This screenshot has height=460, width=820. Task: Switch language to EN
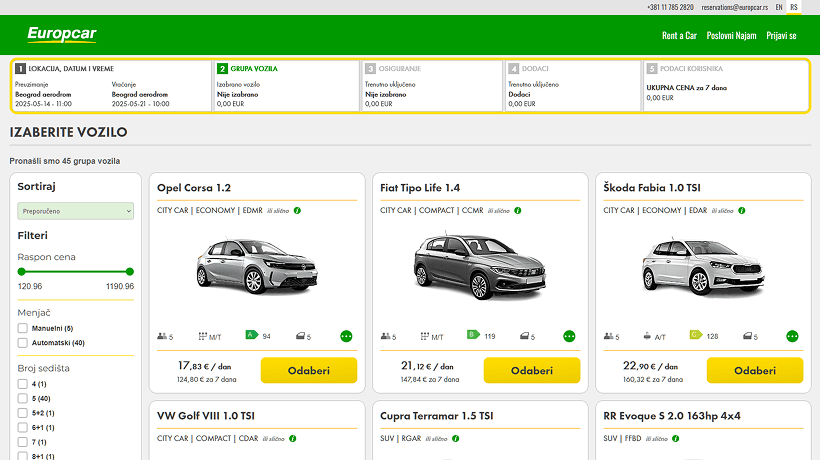click(x=779, y=7)
